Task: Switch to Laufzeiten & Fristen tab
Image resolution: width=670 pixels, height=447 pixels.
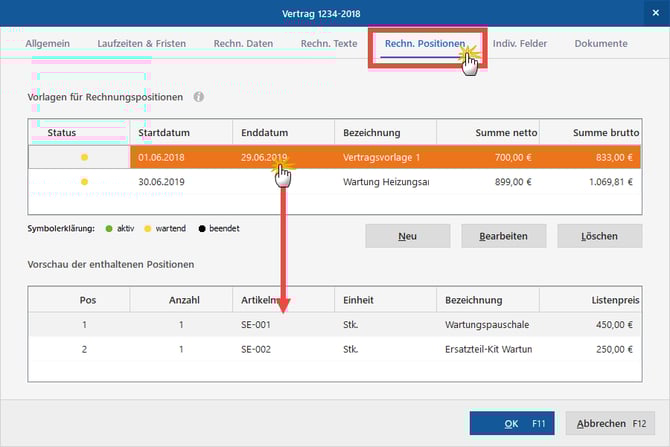Action: pos(140,44)
